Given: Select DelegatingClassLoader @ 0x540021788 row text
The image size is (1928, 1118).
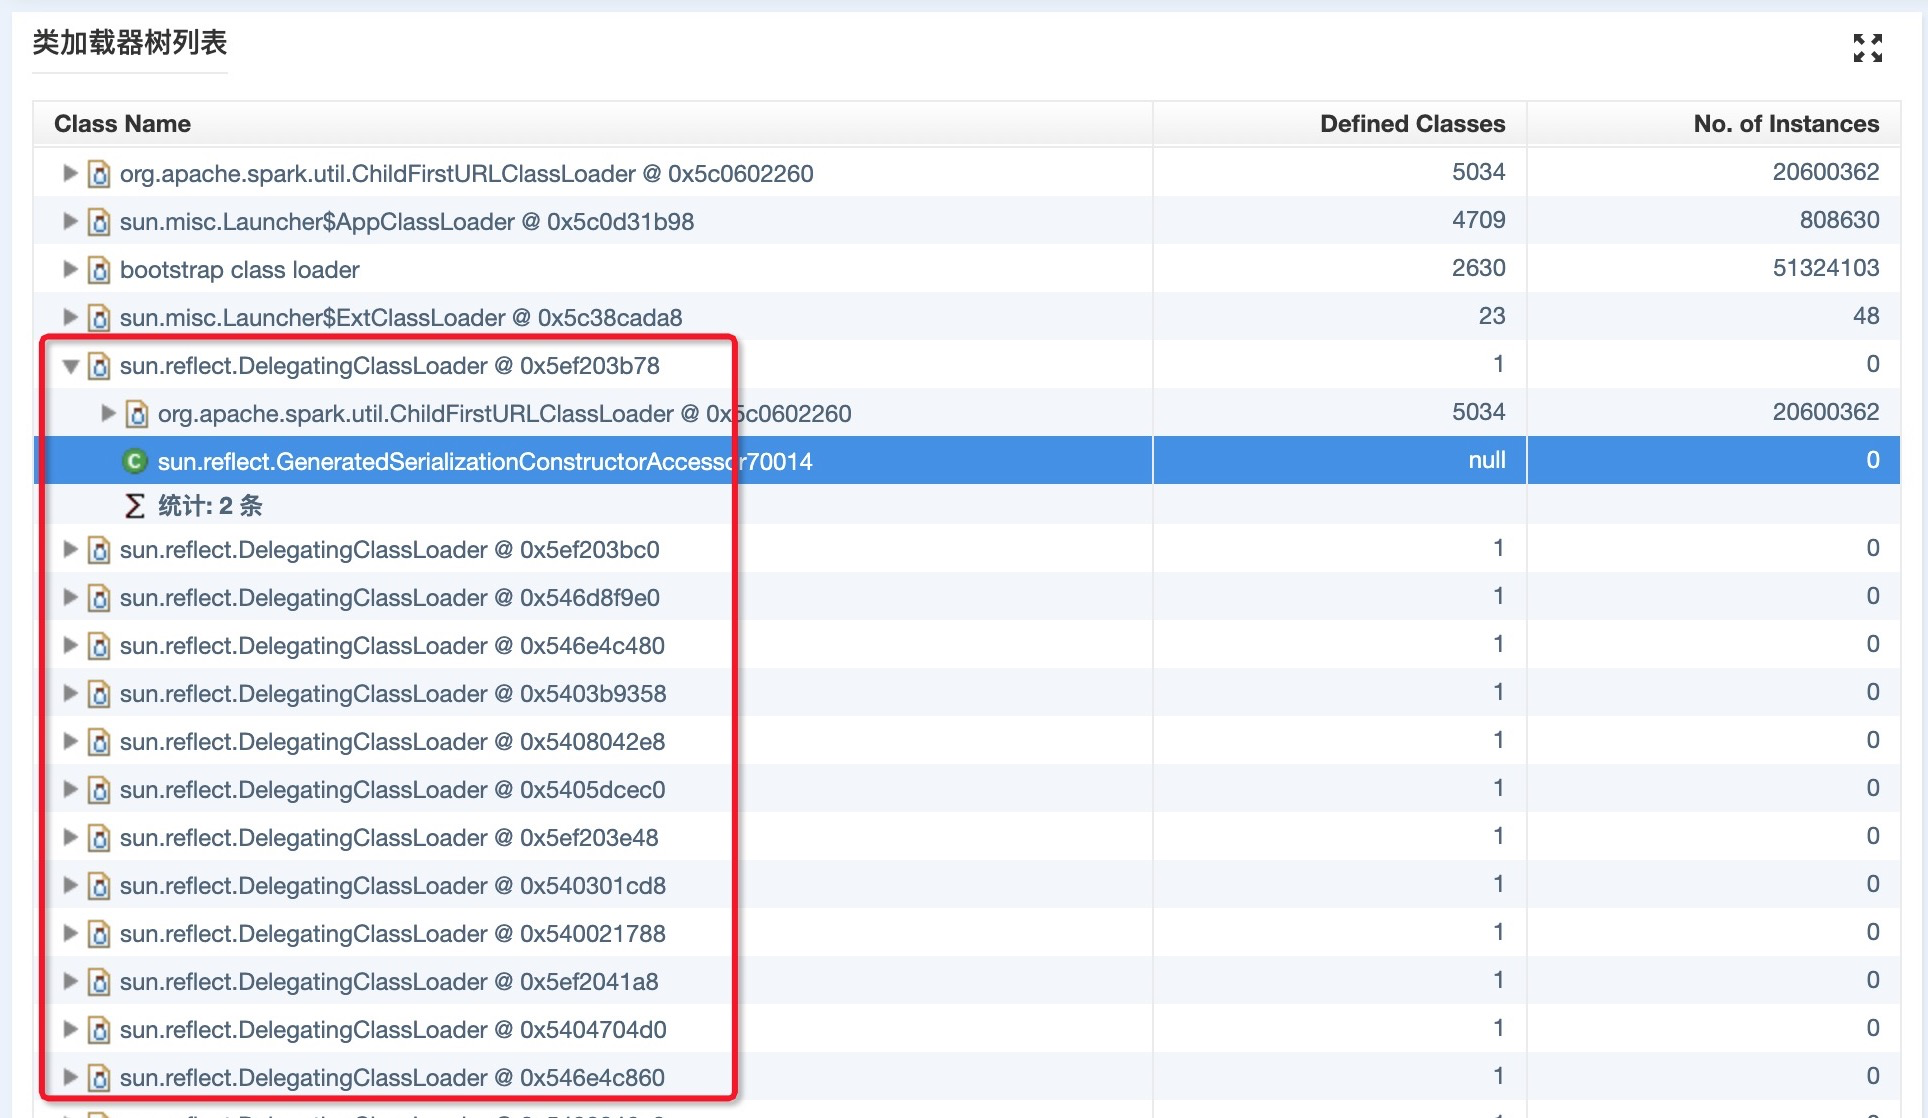Looking at the screenshot, I should coord(392,934).
